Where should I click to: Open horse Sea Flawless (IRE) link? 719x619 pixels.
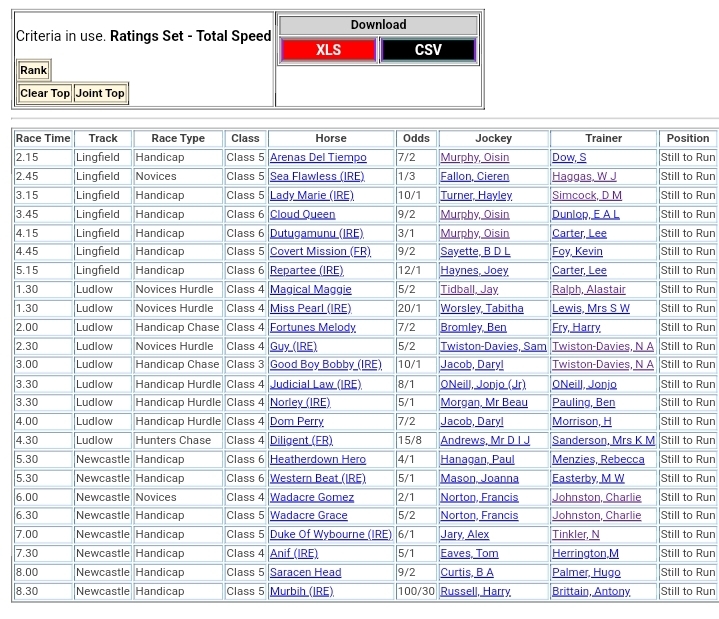pos(317,177)
